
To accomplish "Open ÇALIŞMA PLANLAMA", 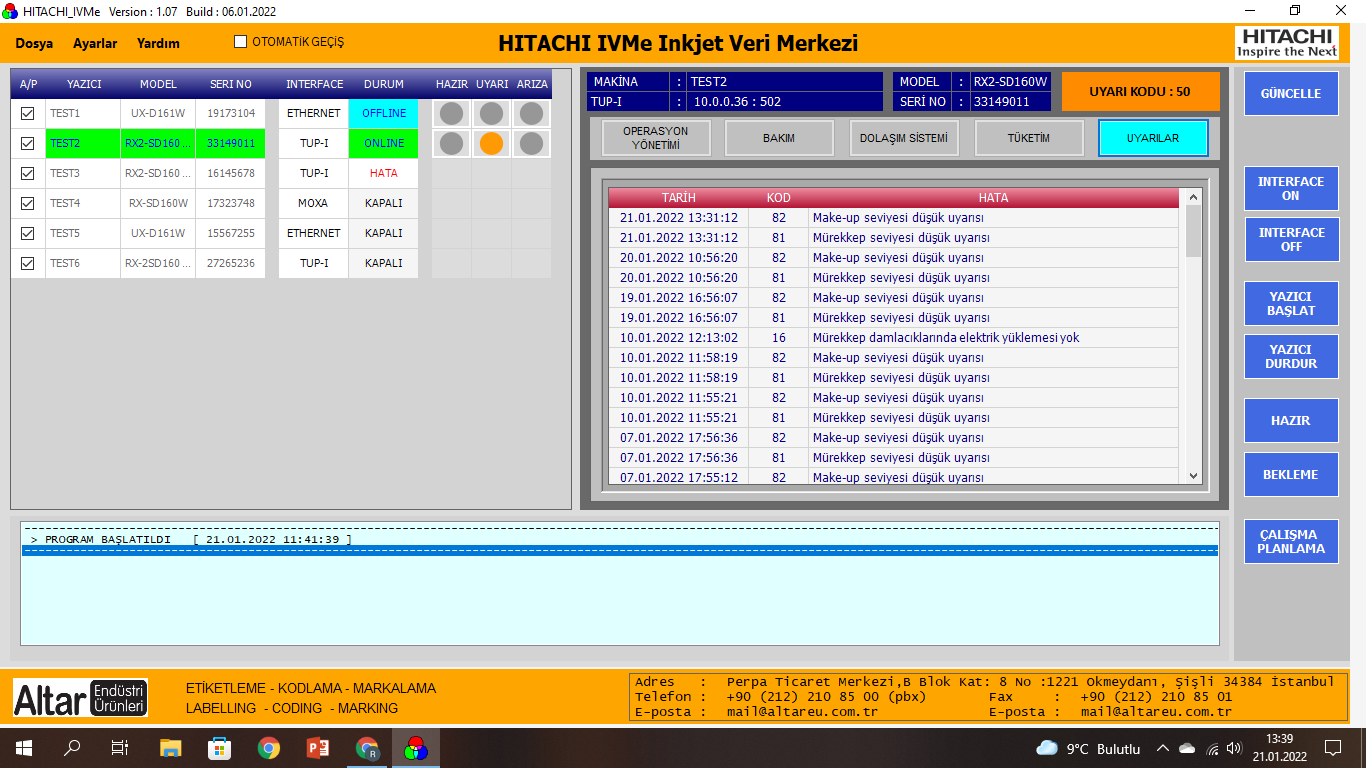I will coord(1291,541).
